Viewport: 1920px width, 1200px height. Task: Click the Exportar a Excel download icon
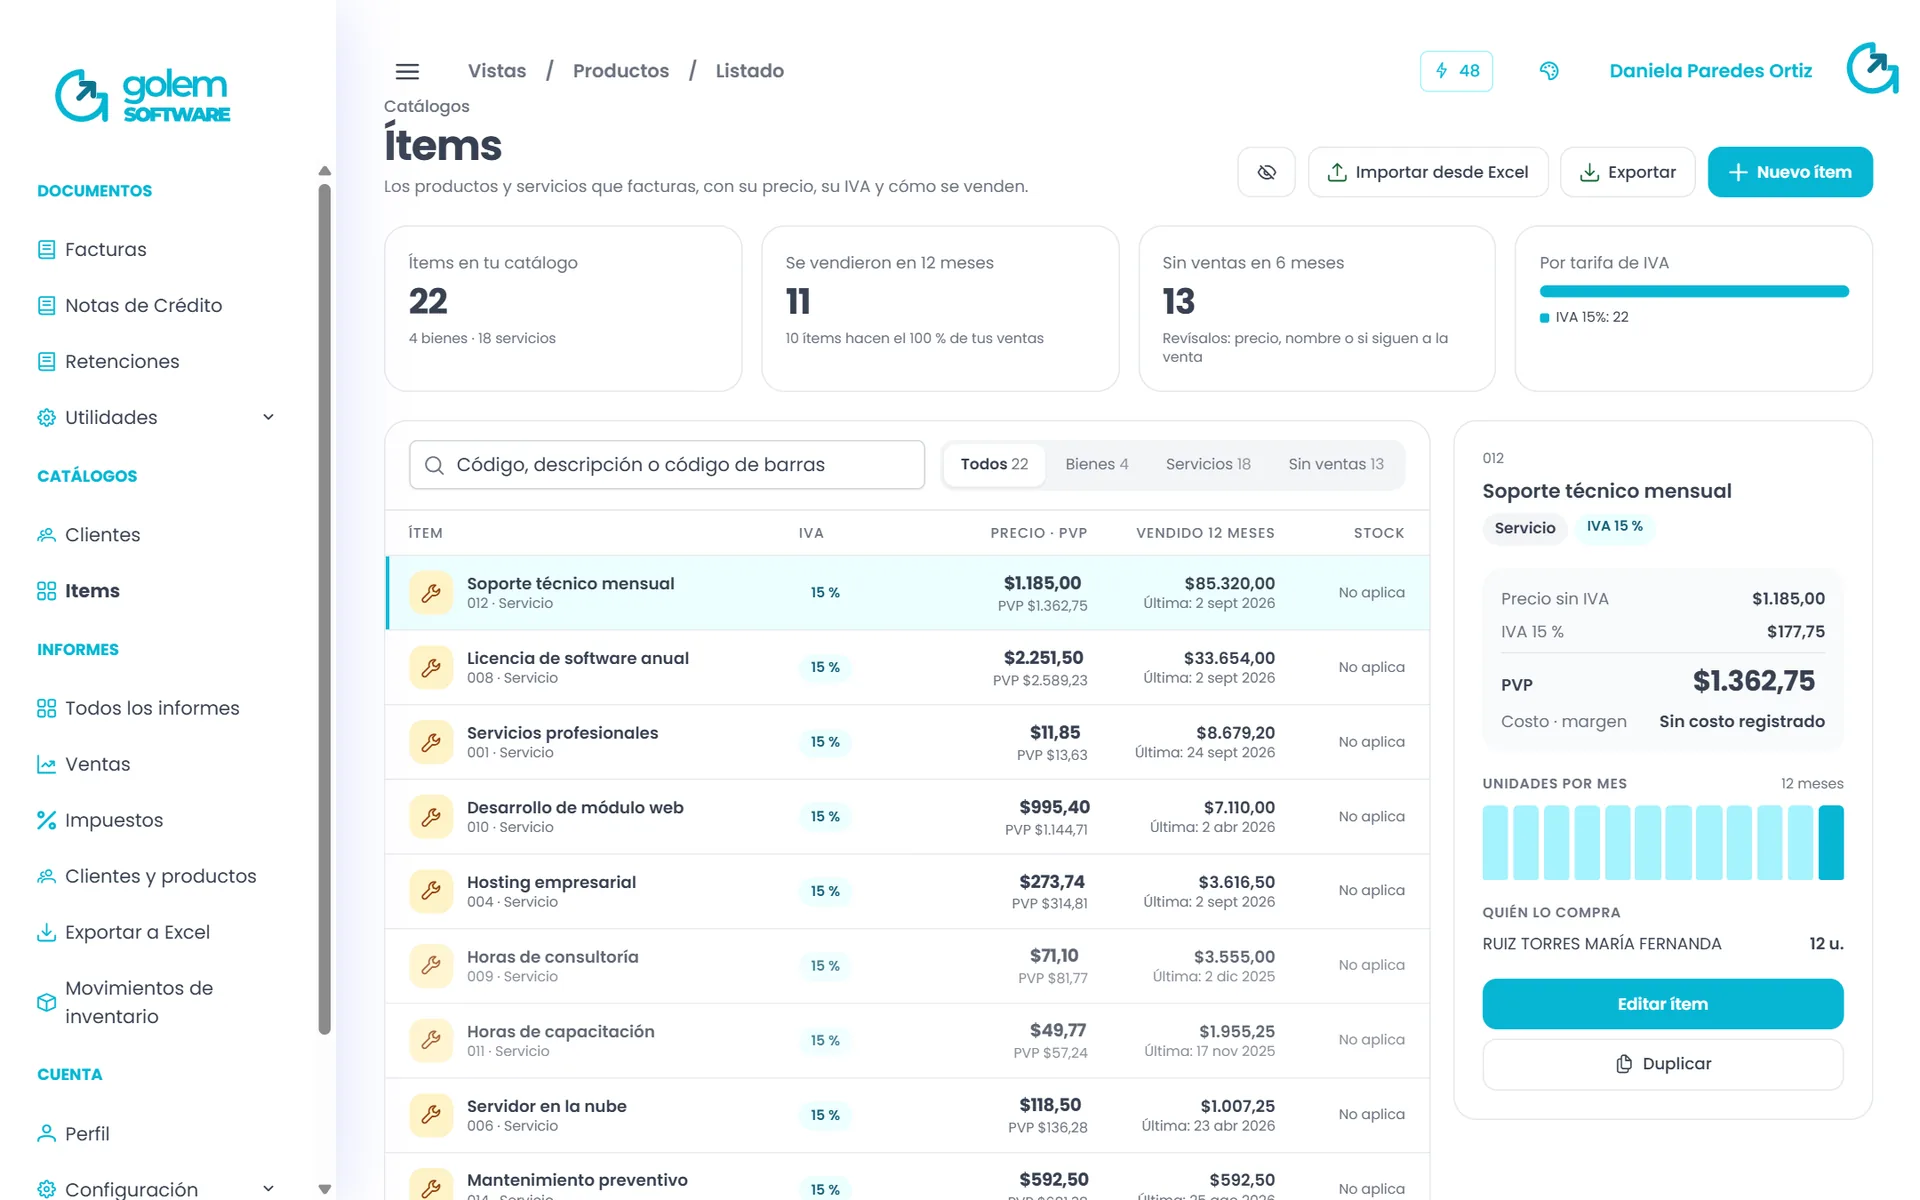[46, 932]
